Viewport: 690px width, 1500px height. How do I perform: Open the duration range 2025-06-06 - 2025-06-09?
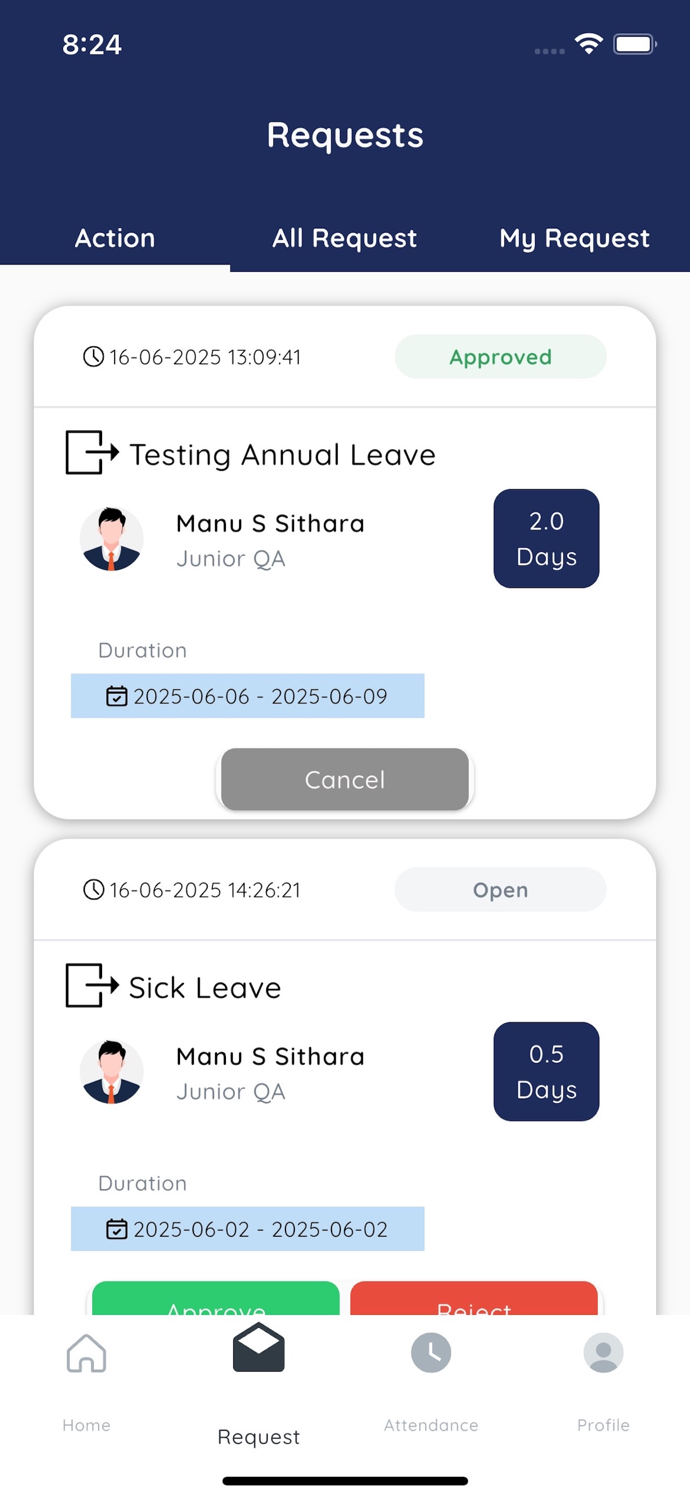[247, 696]
